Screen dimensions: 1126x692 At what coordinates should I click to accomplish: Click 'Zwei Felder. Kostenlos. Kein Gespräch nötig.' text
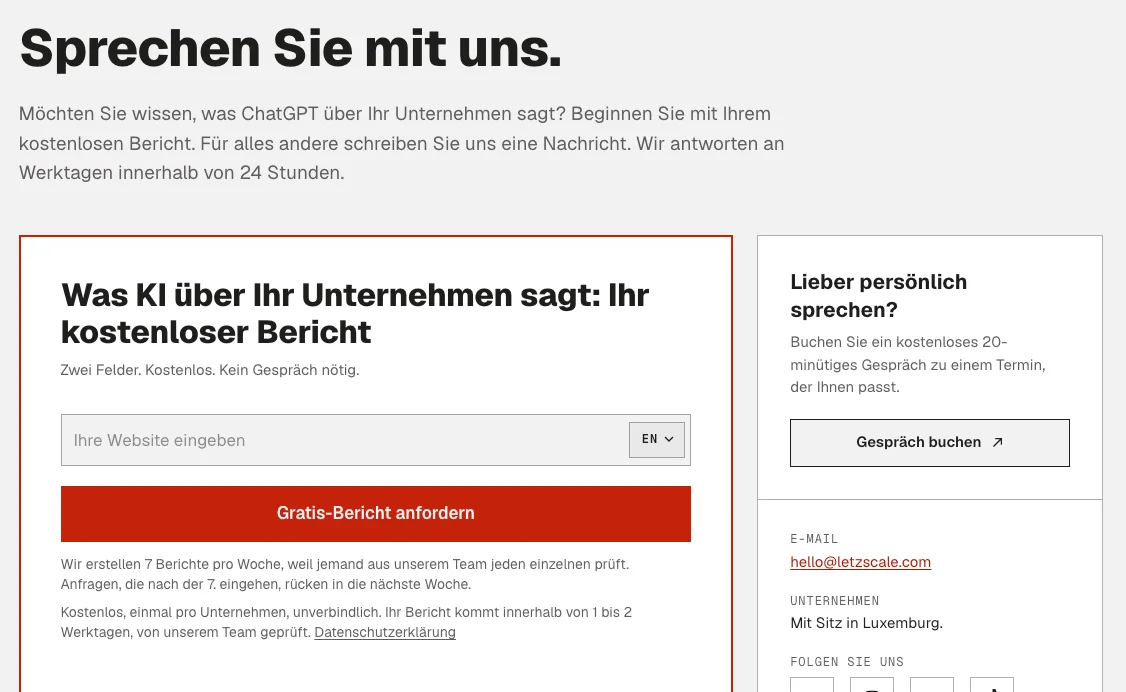tap(210, 370)
